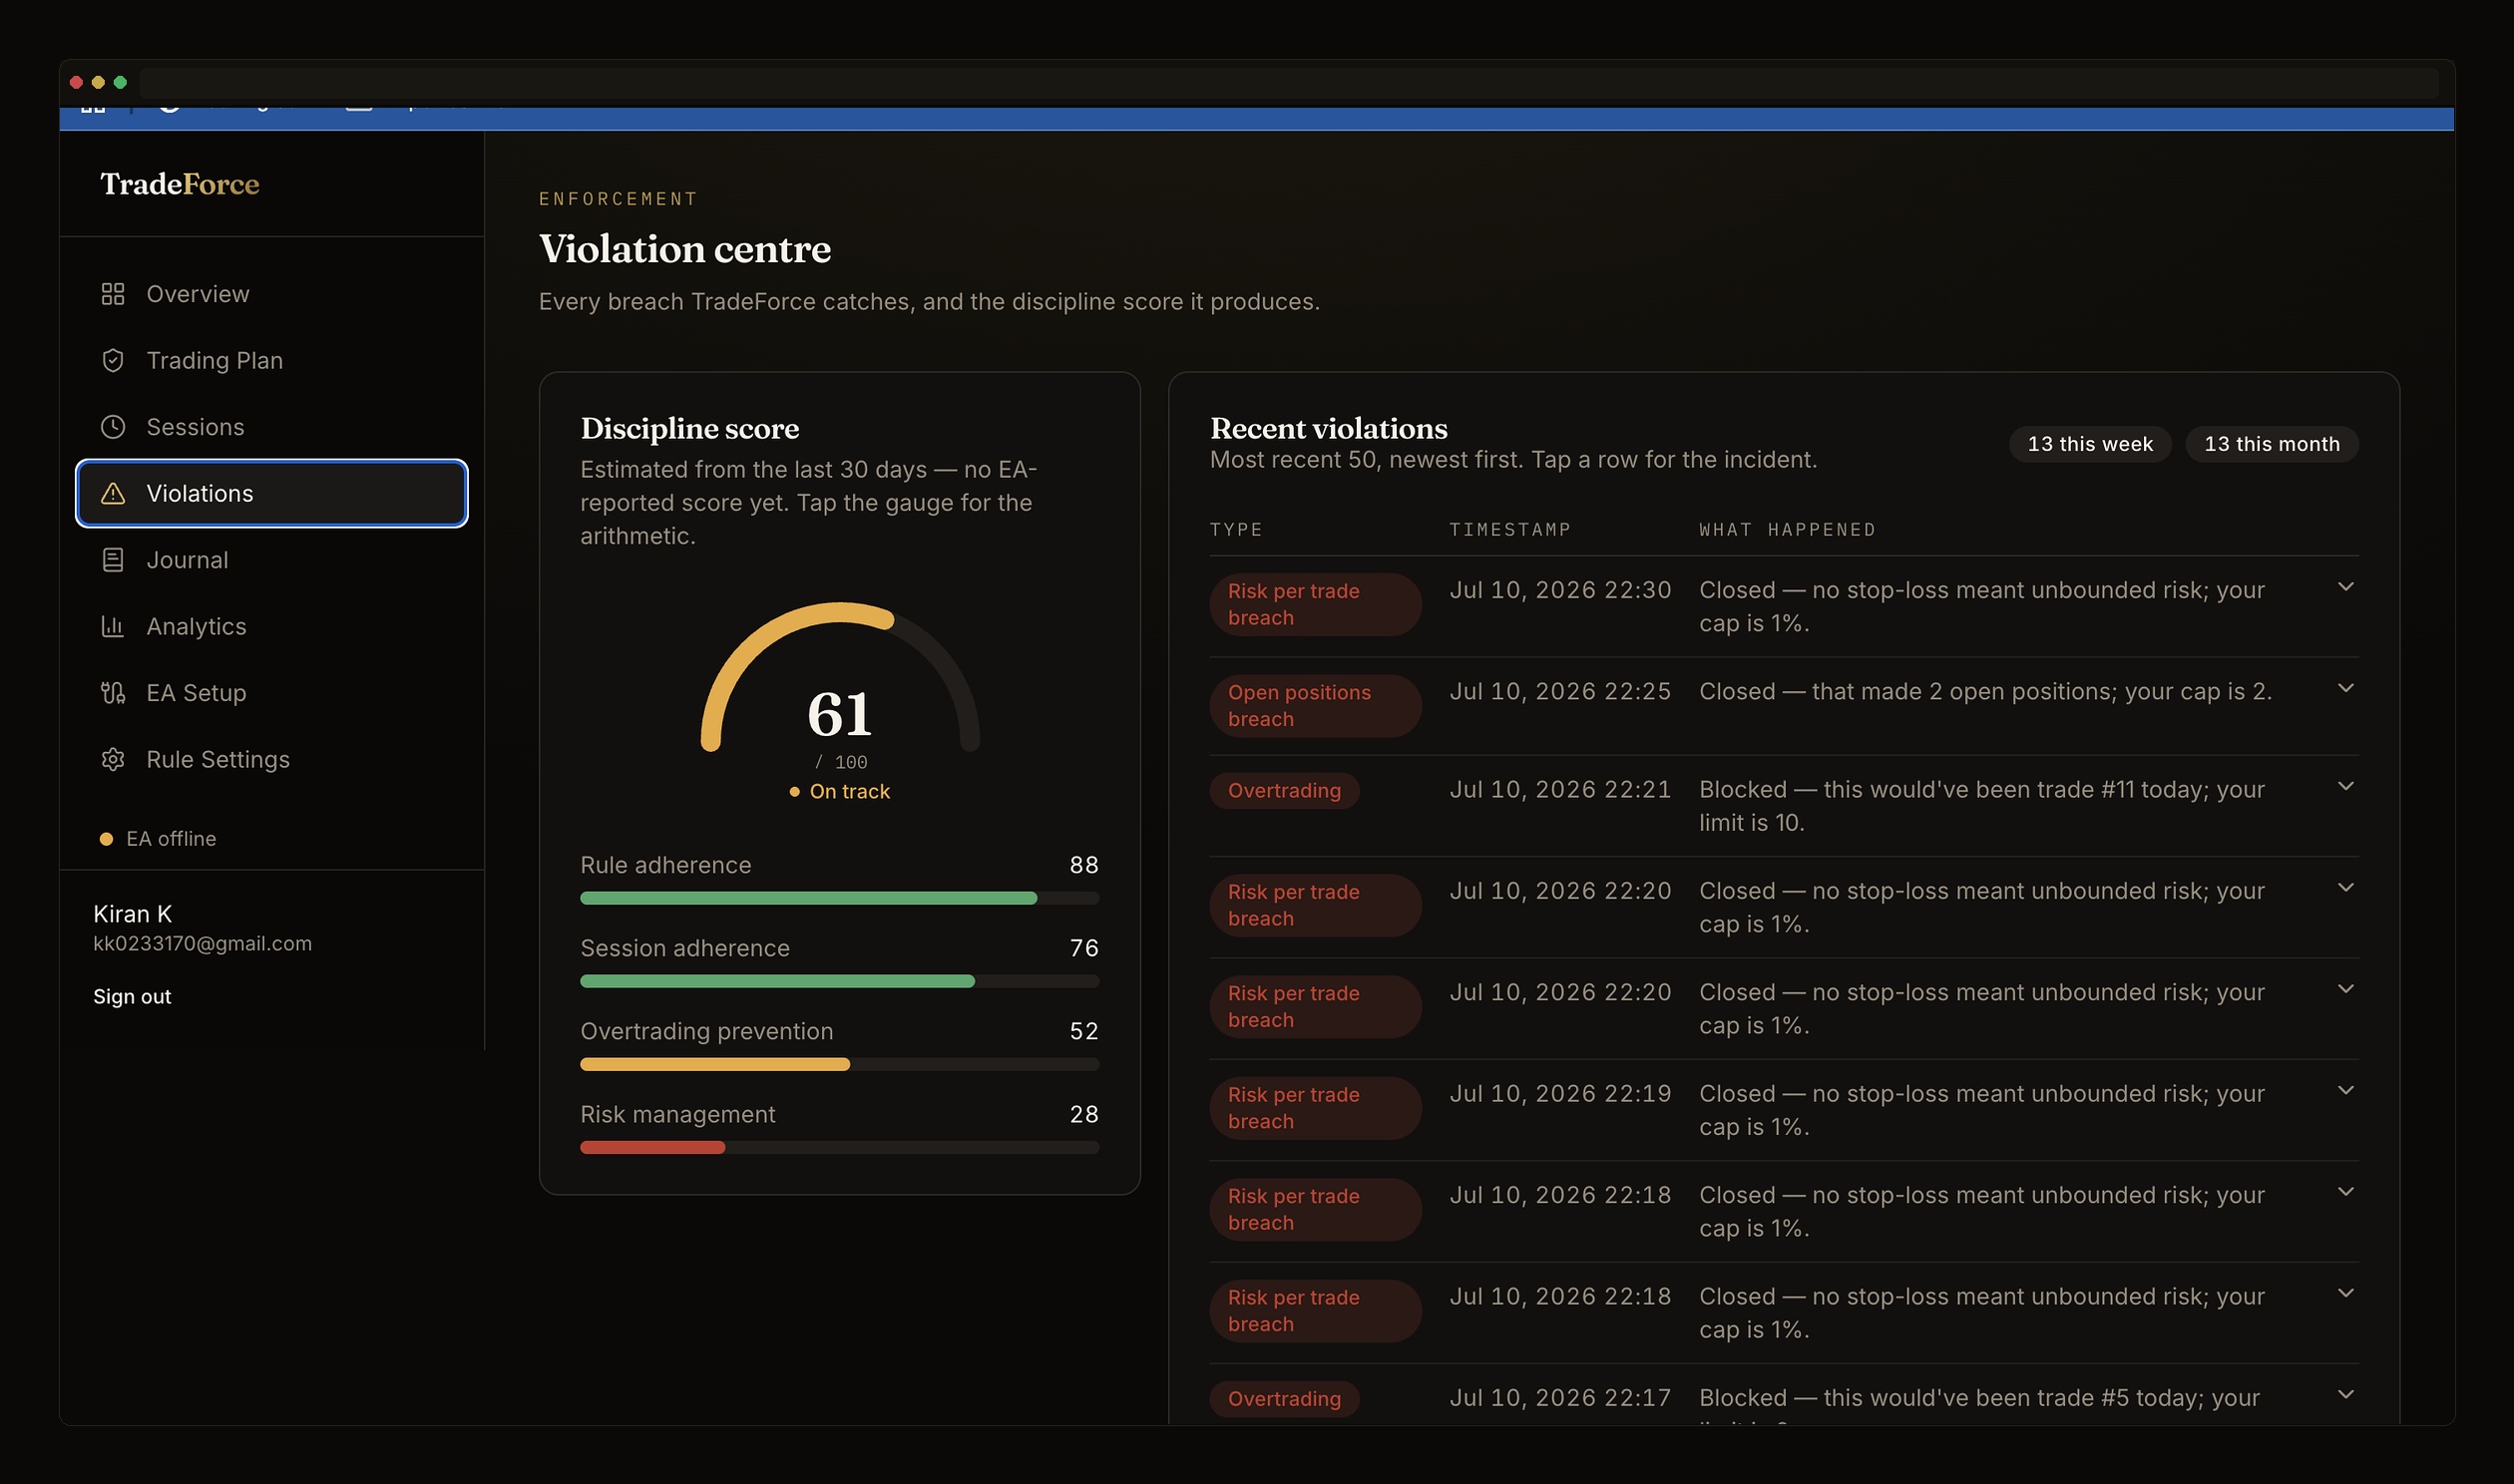Image resolution: width=2514 pixels, height=1484 pixels.
Task: Click the WHAT HAPPENED column header
Action: coord(1787,529)
